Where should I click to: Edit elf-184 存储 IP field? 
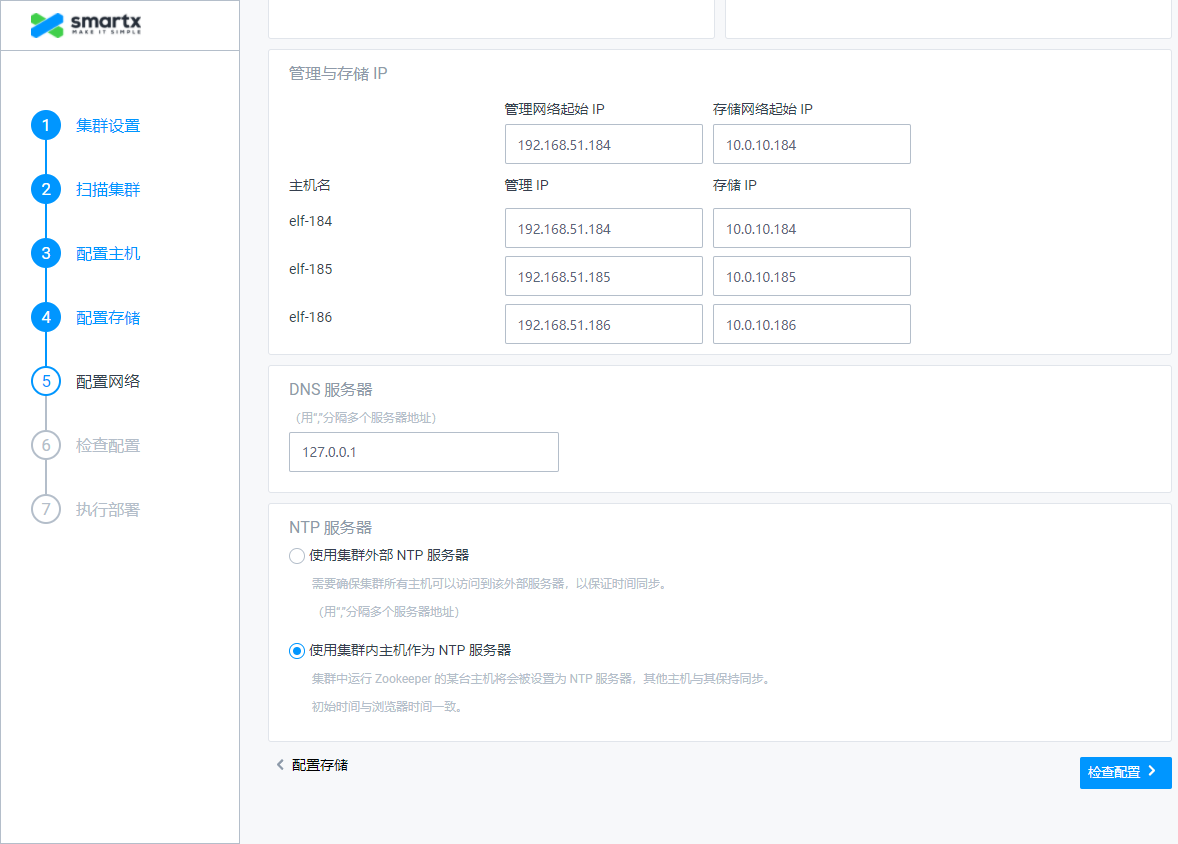[x=811, y=229]
